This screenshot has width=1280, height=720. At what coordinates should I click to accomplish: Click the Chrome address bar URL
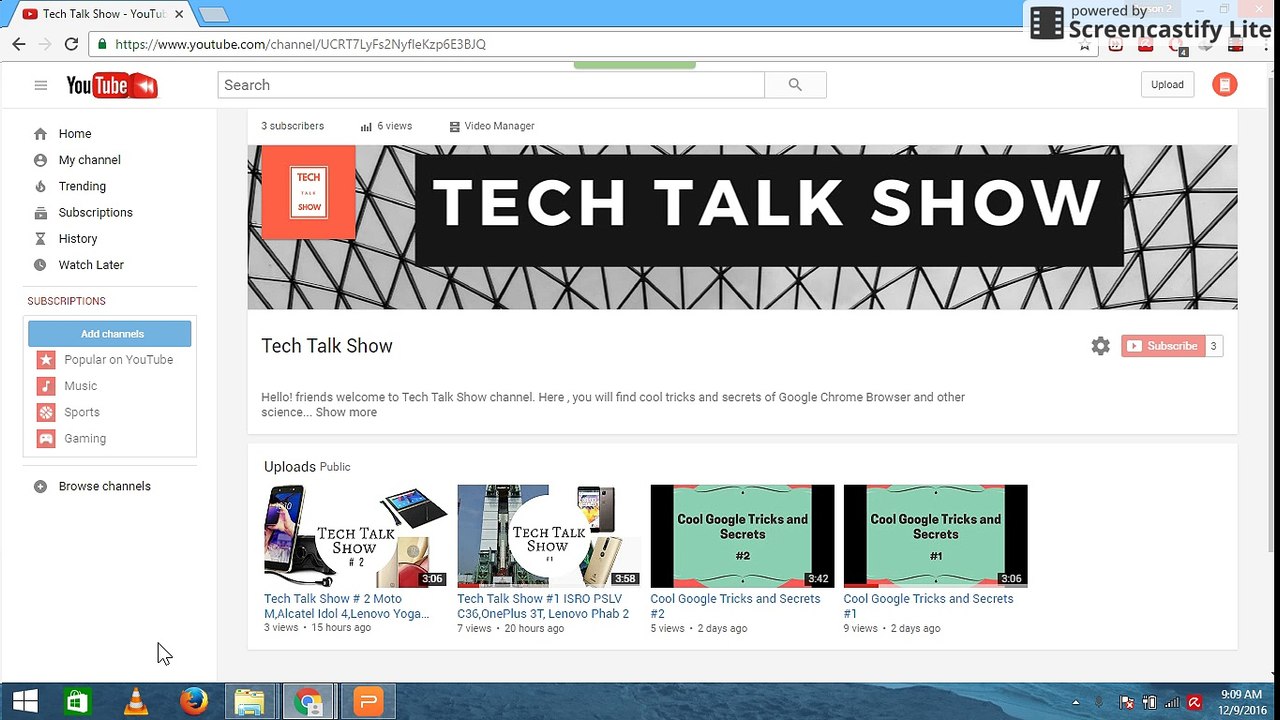300,44
